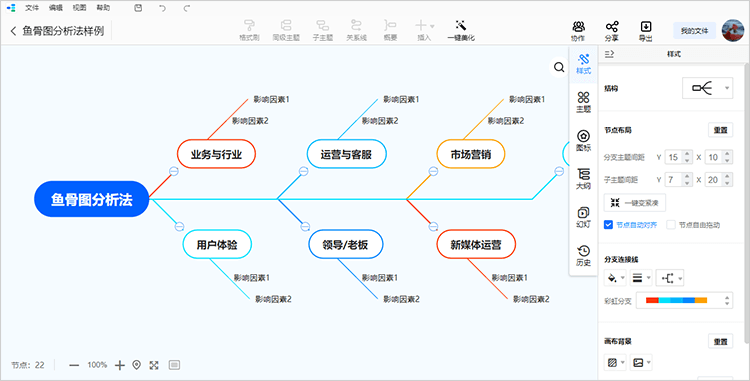Select the 格式刷 format painter tool
The width and height of the screenshot is (750, 381).
click(x=249, y=30)
